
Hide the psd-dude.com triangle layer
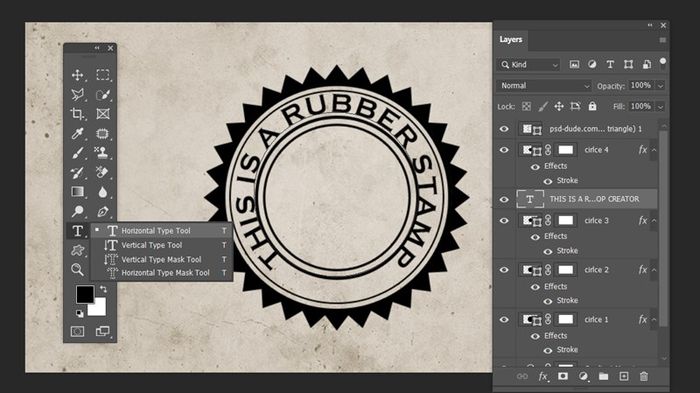[x=504, y=129]
